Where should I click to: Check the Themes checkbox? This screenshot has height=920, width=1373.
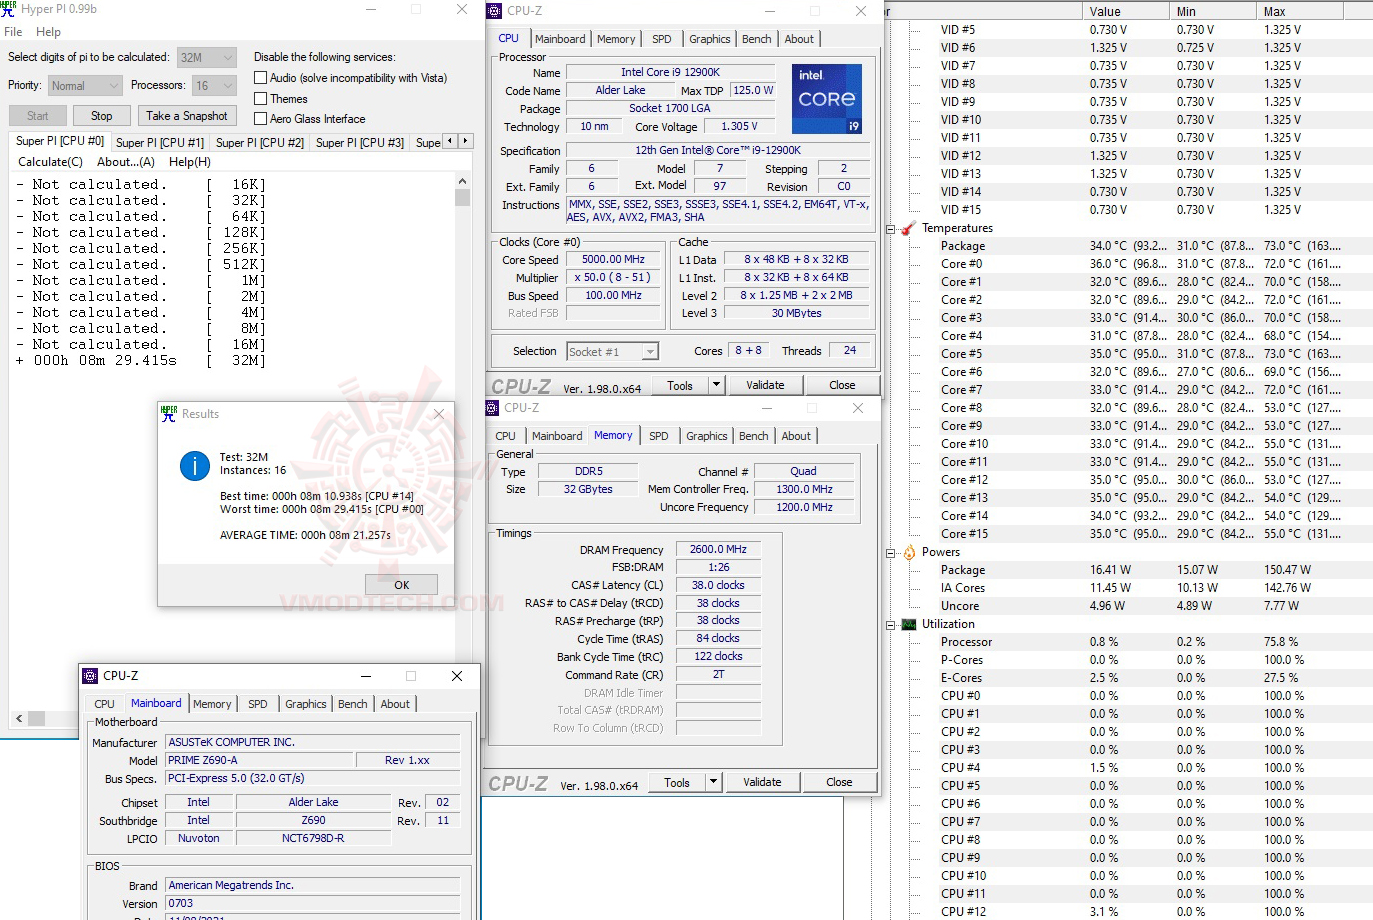click(x=261, y=98)
